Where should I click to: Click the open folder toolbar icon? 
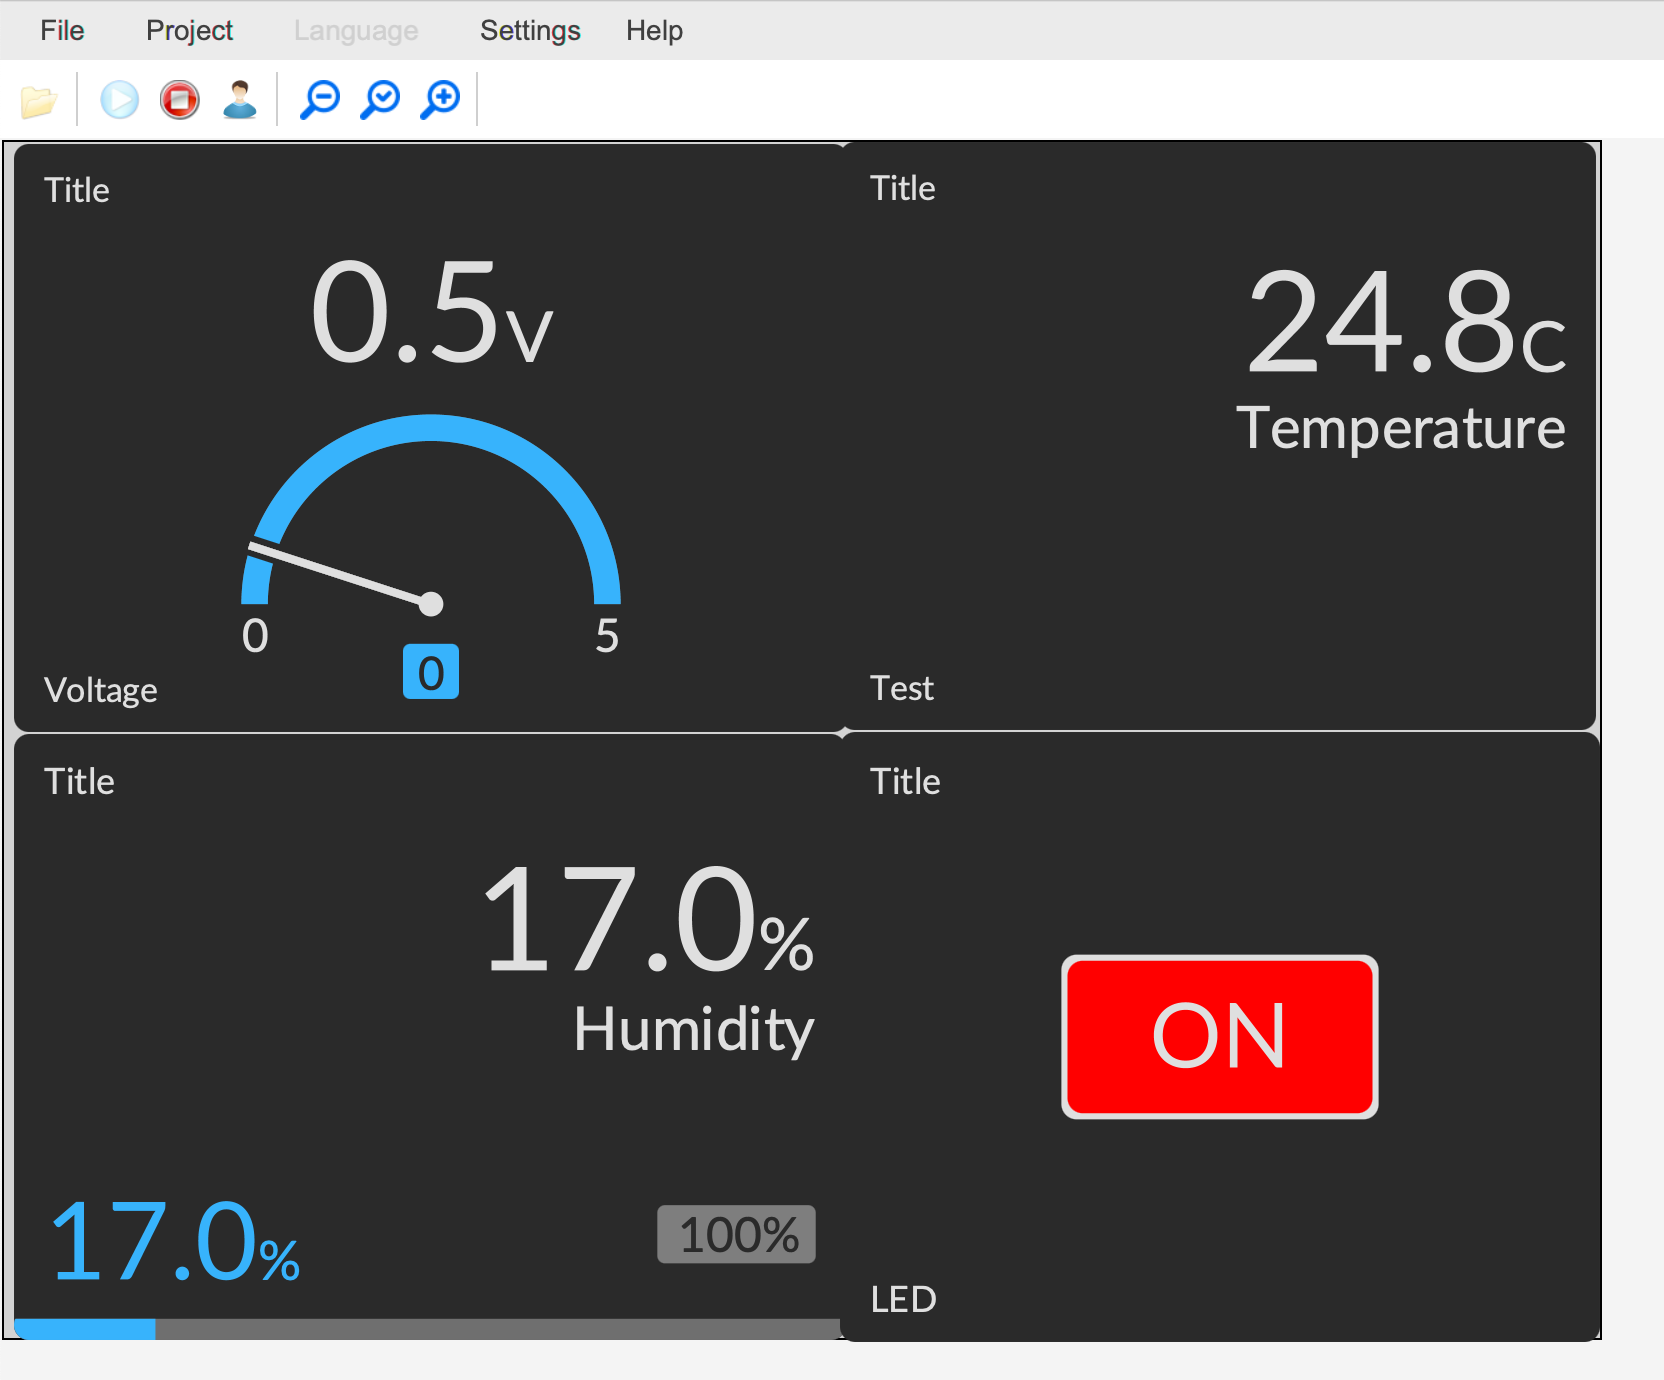click(39, 101)
